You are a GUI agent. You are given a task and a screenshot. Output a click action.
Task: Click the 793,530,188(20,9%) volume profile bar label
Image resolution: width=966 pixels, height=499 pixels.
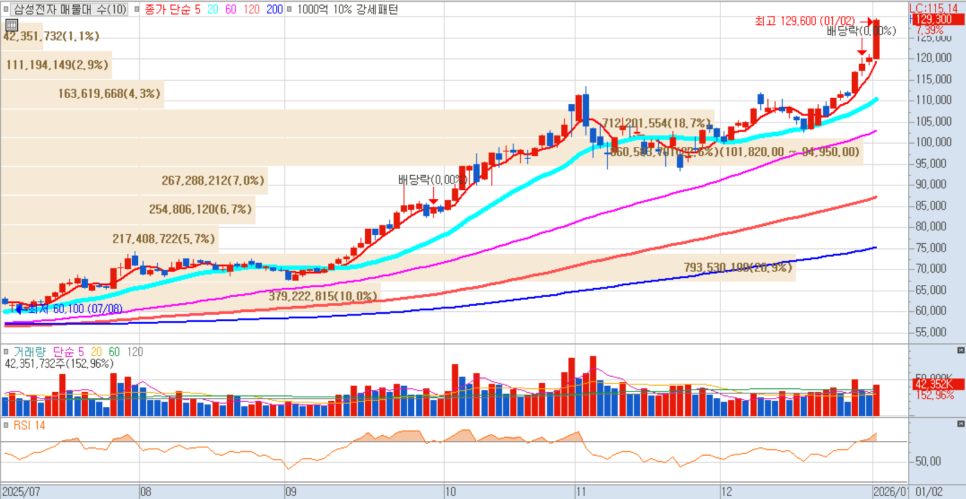[738, 268]
